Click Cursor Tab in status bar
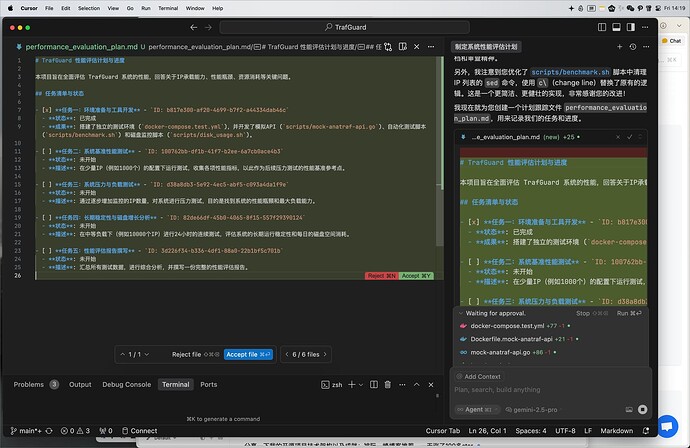The image size is (690, 448). pyautogui.click(x=443, y=431)
